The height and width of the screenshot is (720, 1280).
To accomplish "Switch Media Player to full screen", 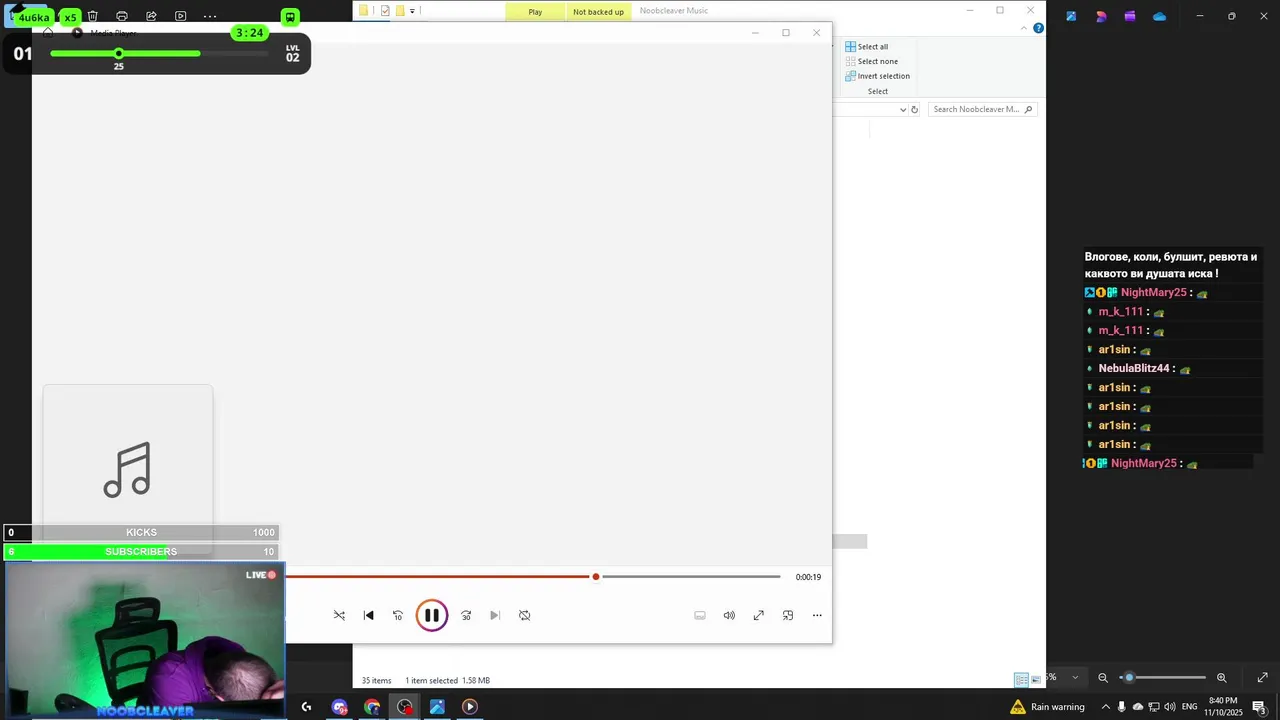I will point(758,615).
